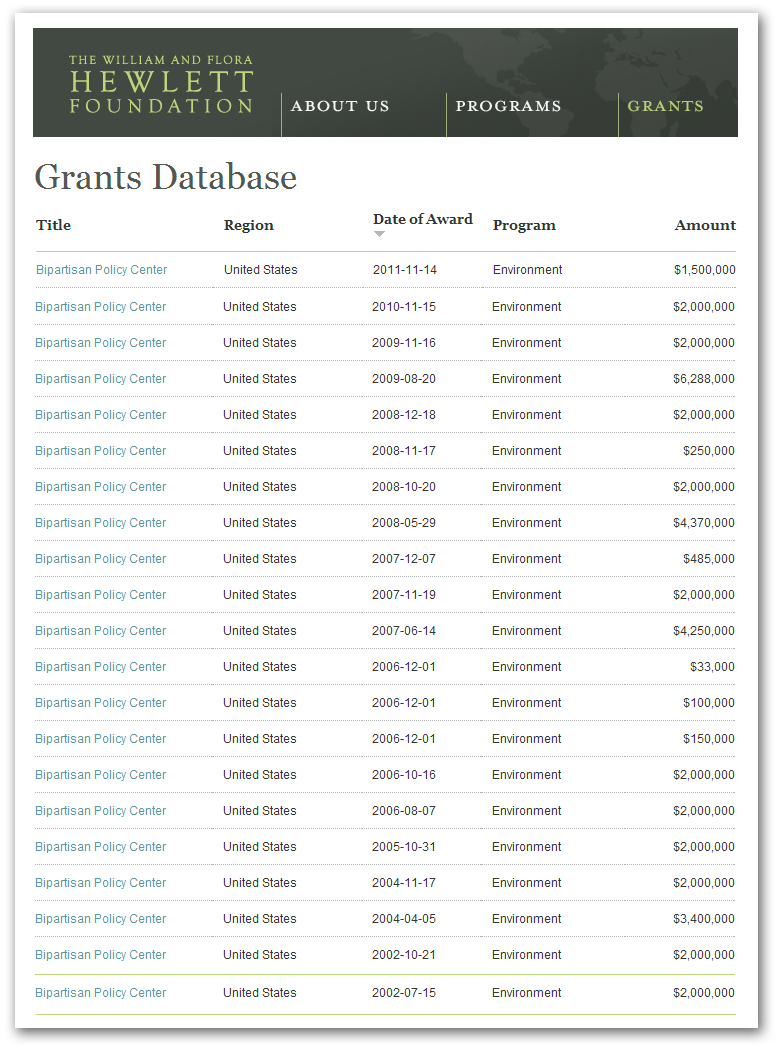Open Bipartisan Policy Center grant dated 2006-08-07
This screenshot has width=777, height=1048.
(x=100, y=812)
